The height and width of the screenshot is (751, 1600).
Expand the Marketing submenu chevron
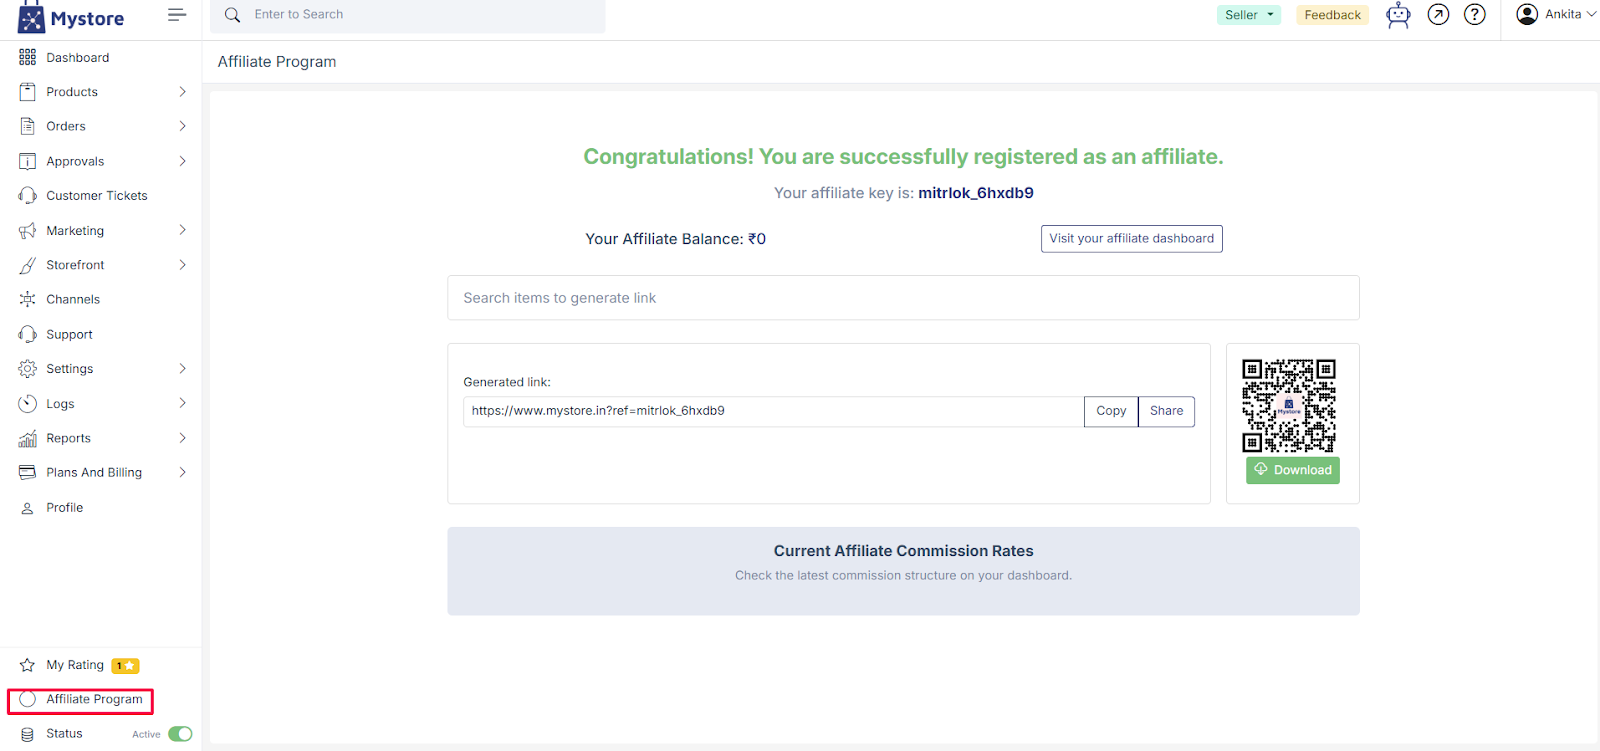click(x=182, y=230)
